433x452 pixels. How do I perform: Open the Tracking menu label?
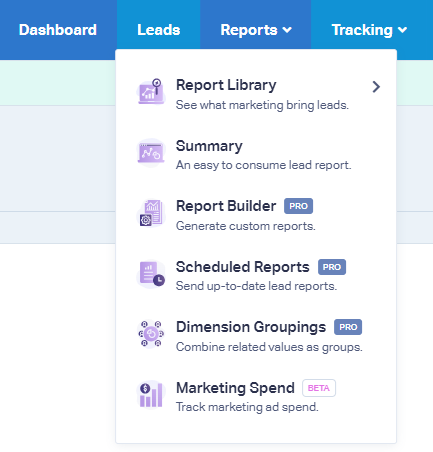pos(362,30)
